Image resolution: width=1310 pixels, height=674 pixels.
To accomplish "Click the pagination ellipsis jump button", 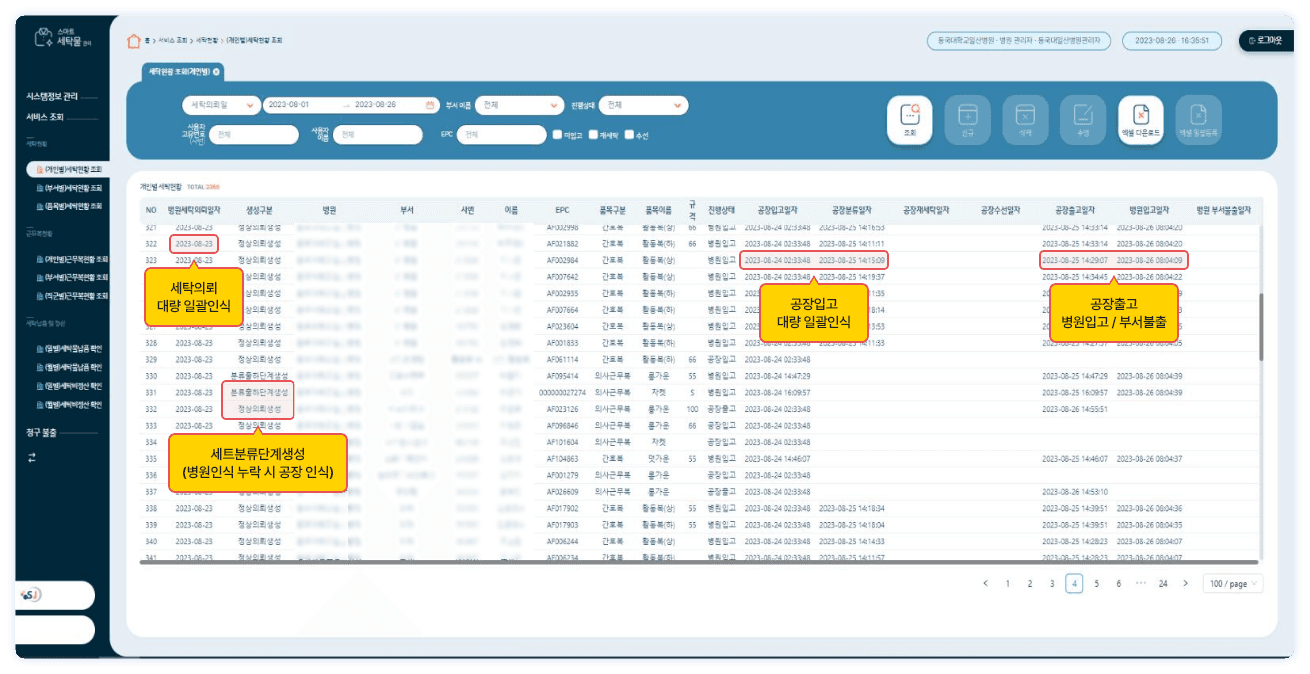I will click(1140, 584).
